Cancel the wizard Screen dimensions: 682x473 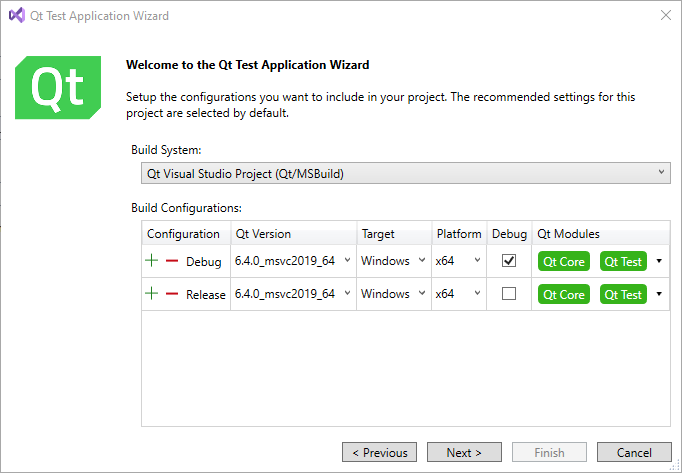coord(634,453)
